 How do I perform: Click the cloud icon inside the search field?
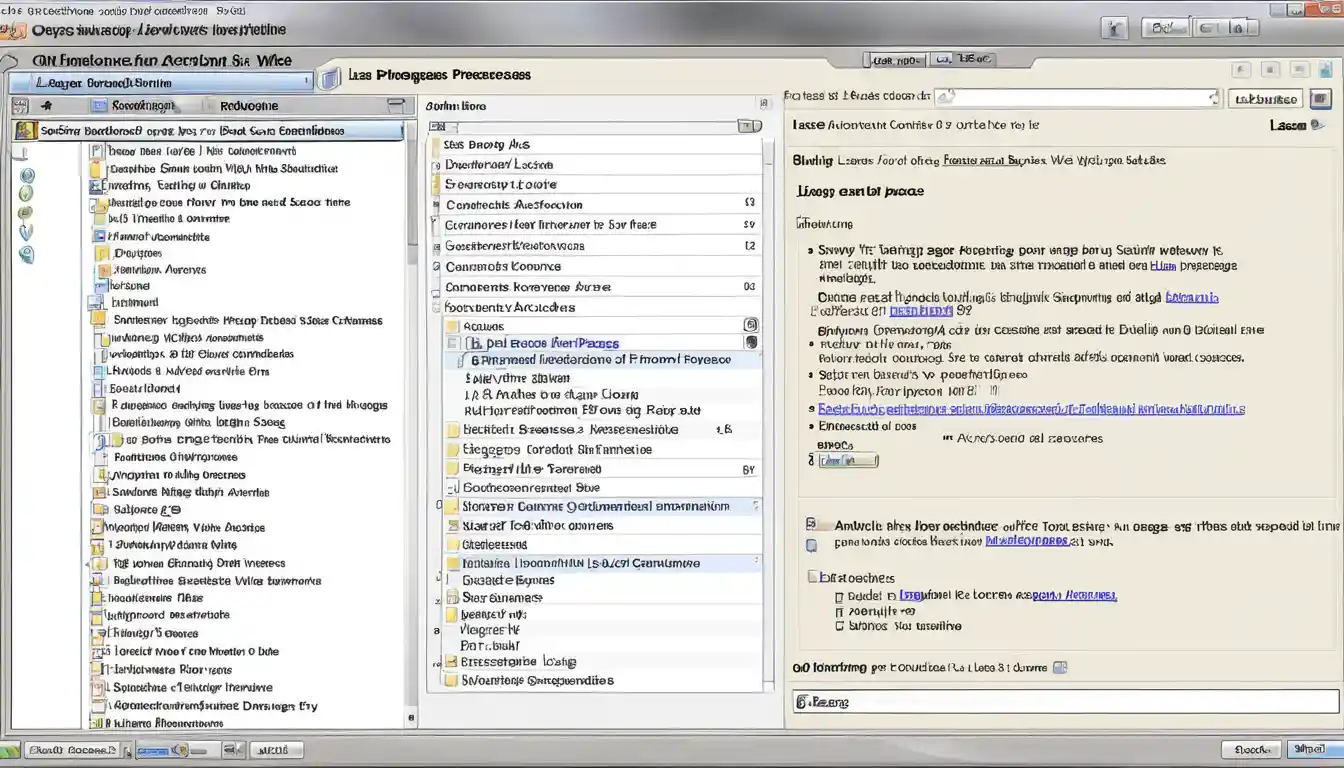click(945, 97)
